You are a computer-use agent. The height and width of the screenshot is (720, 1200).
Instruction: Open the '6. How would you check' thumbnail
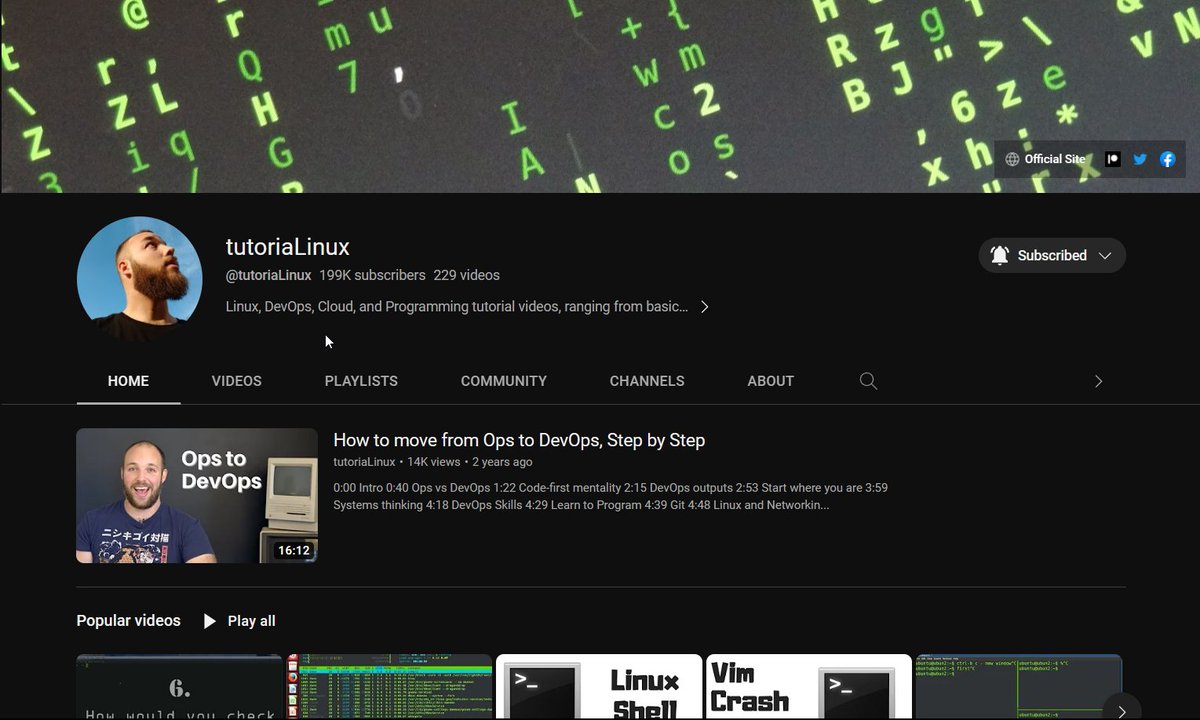click(x=179, y=687)
